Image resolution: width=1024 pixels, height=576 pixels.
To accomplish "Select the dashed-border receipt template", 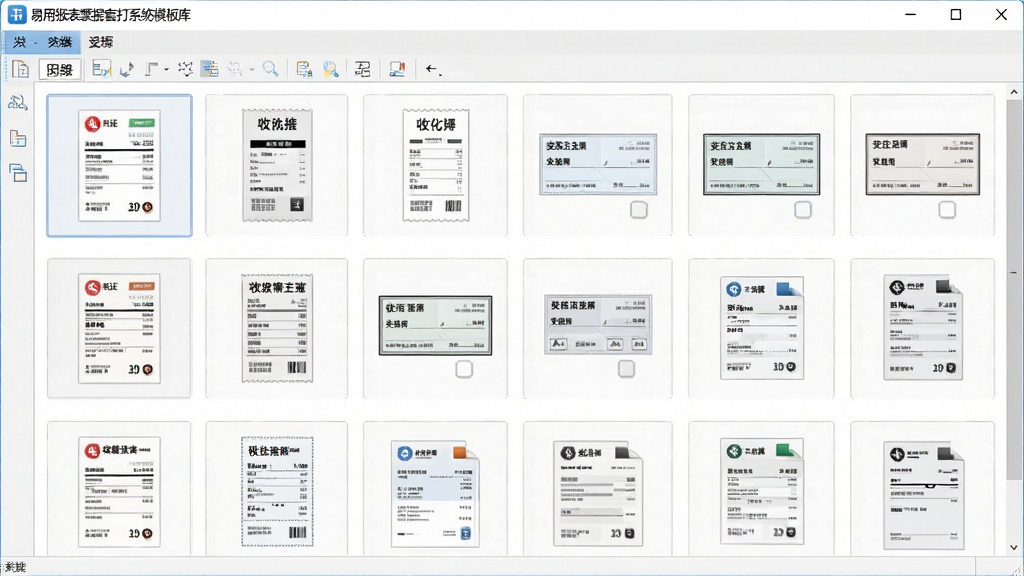I will [277, 491].
